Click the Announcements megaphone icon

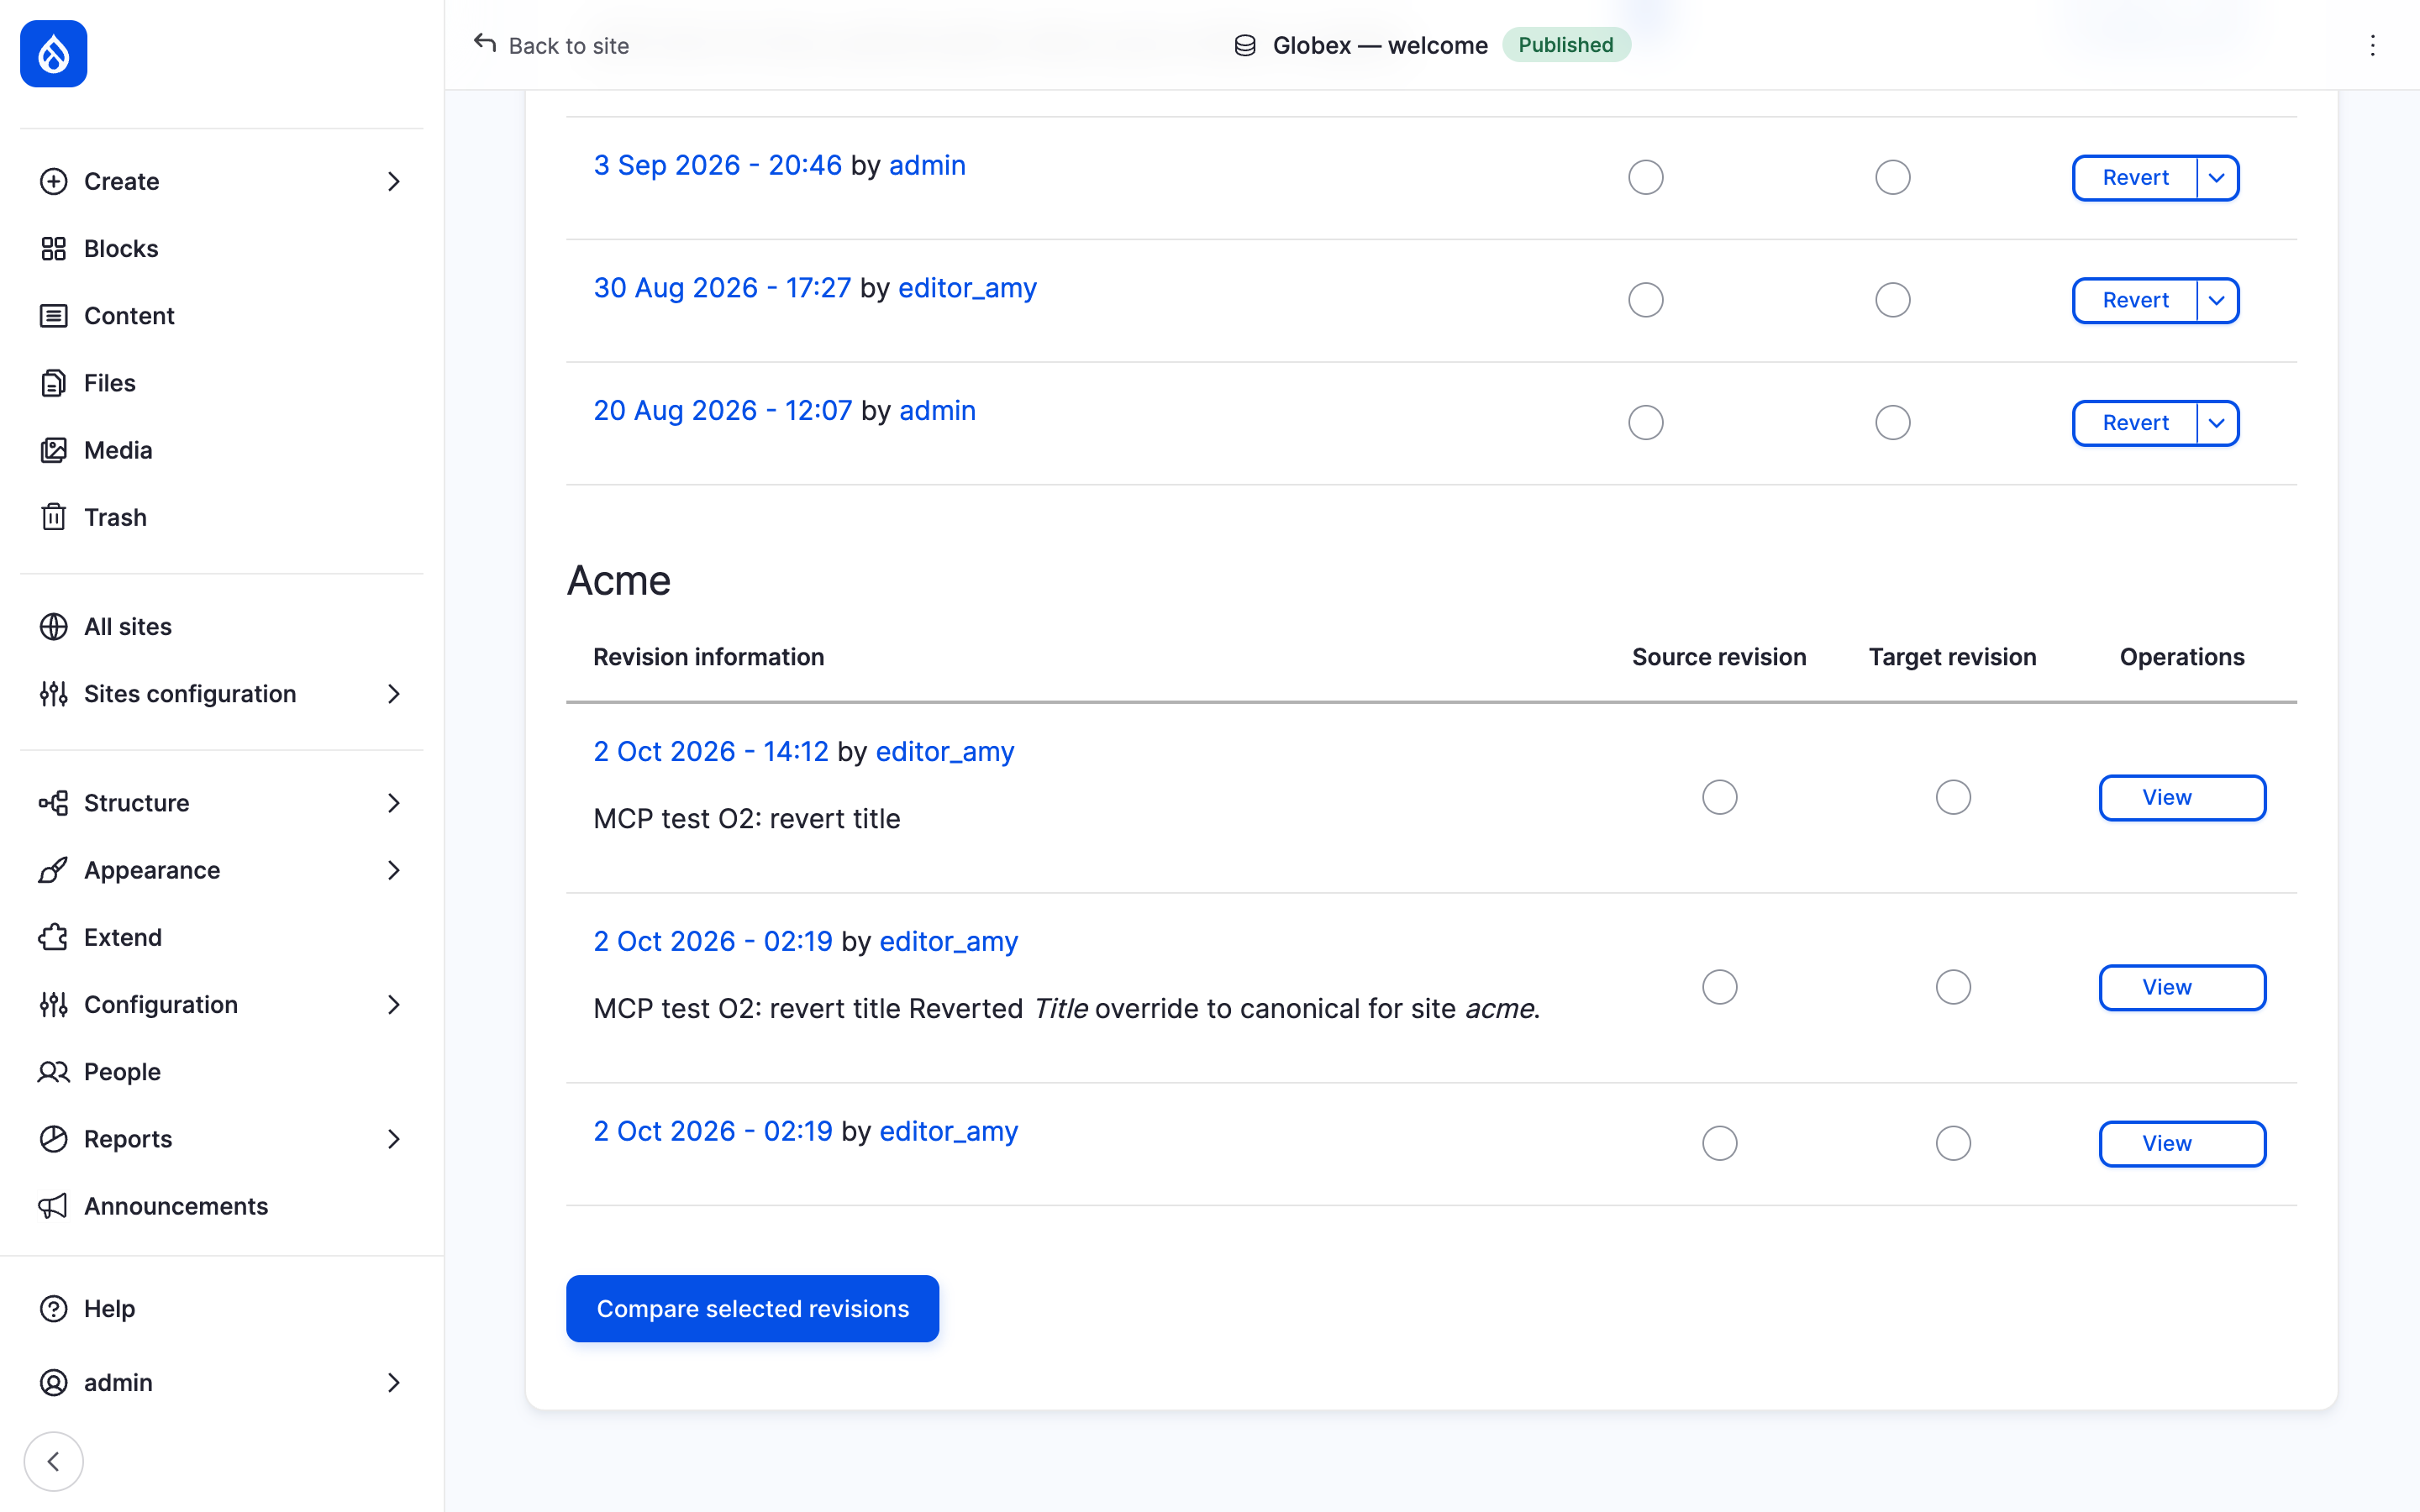[54, 1206]
